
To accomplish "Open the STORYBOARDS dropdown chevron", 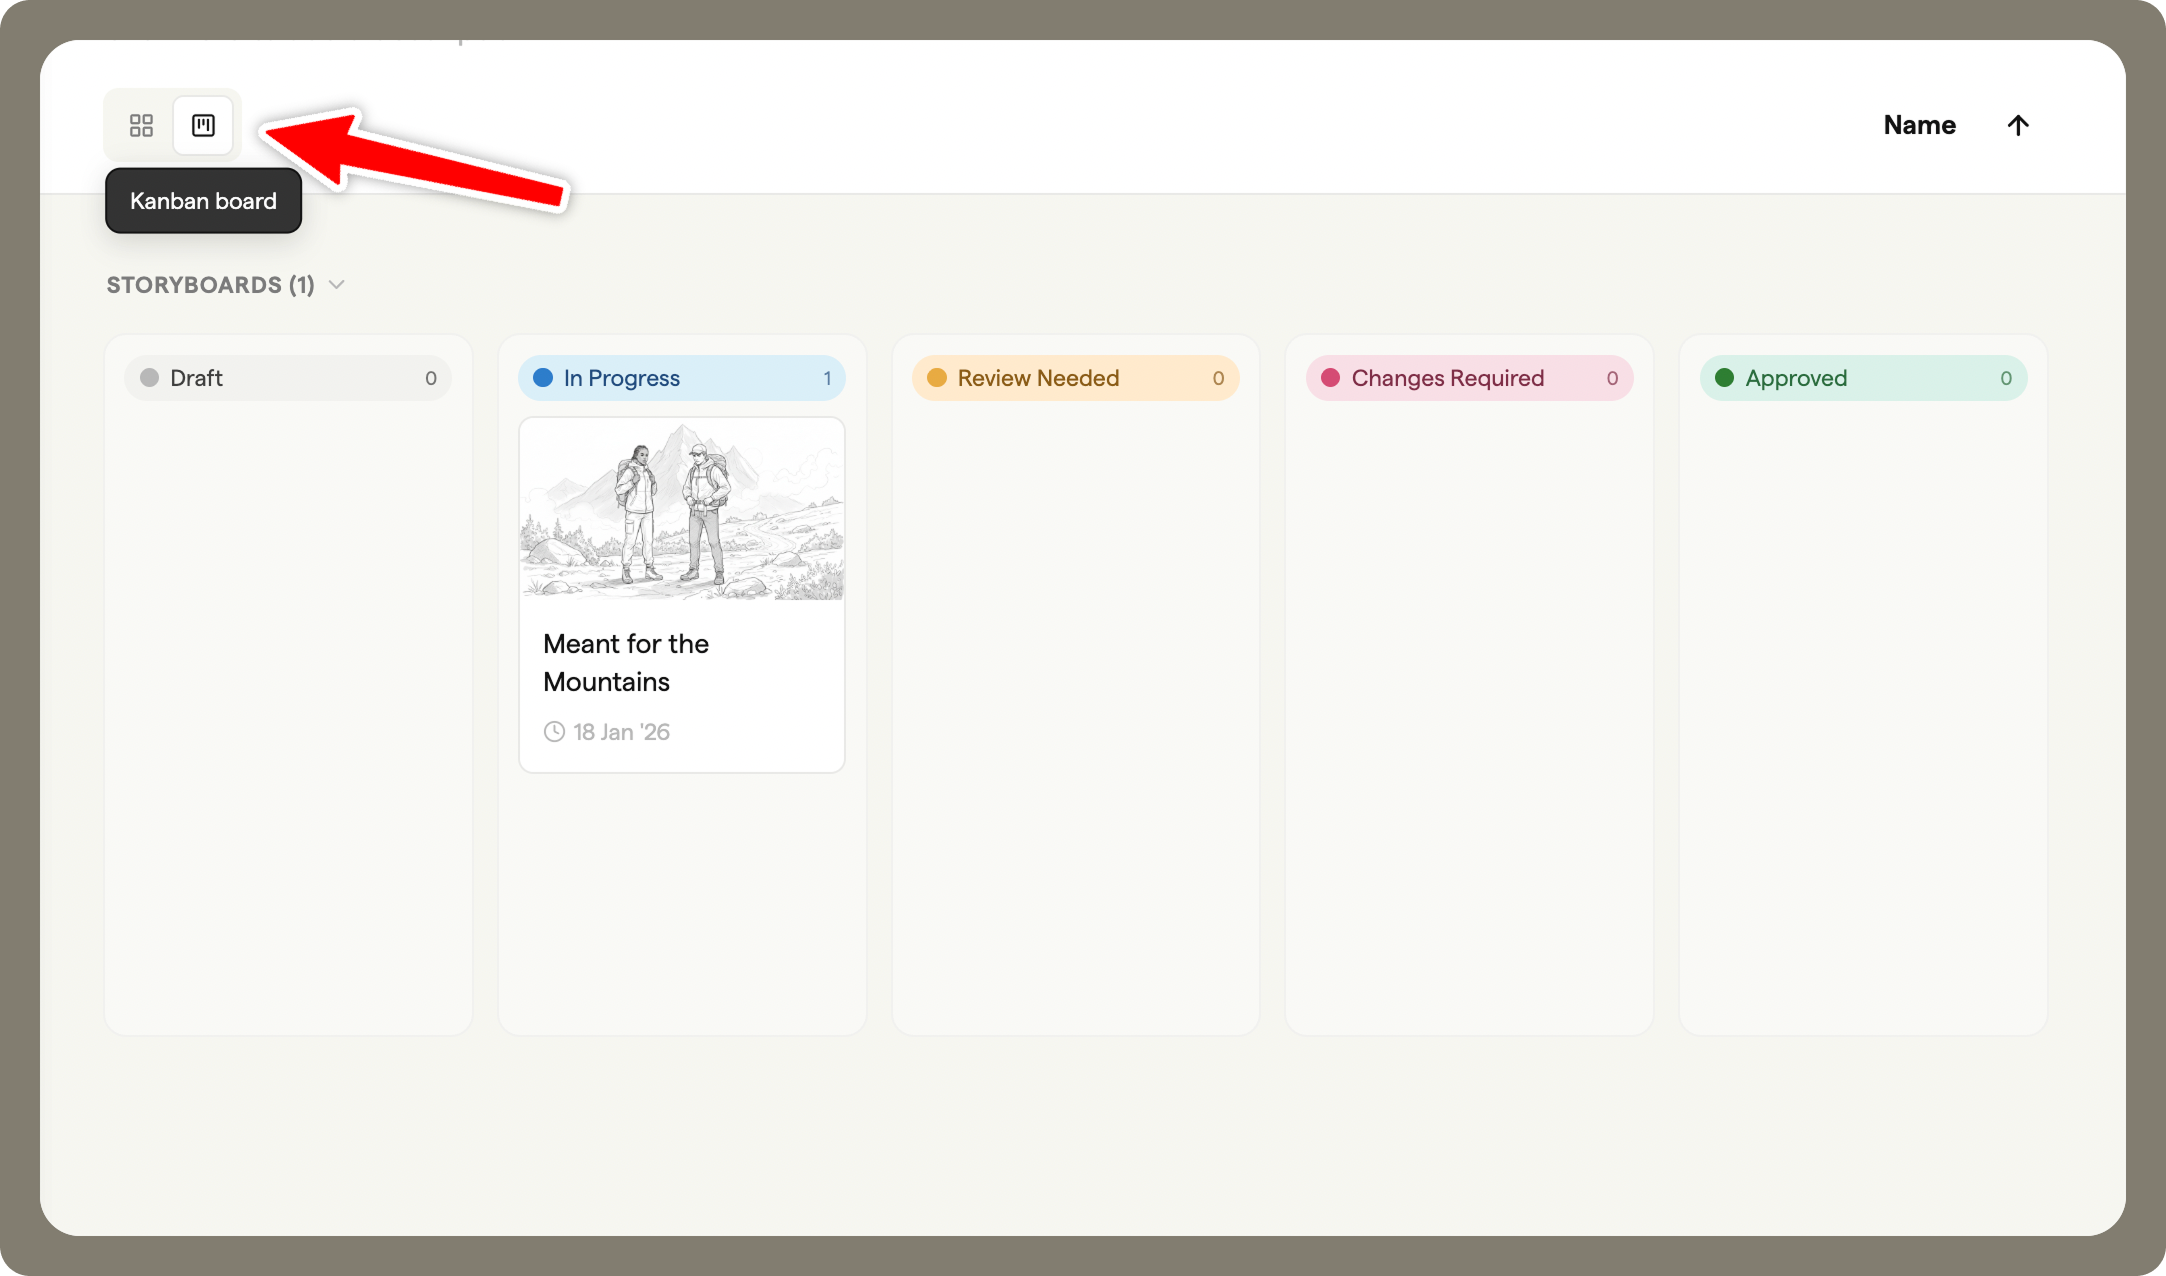I will 336,284.
